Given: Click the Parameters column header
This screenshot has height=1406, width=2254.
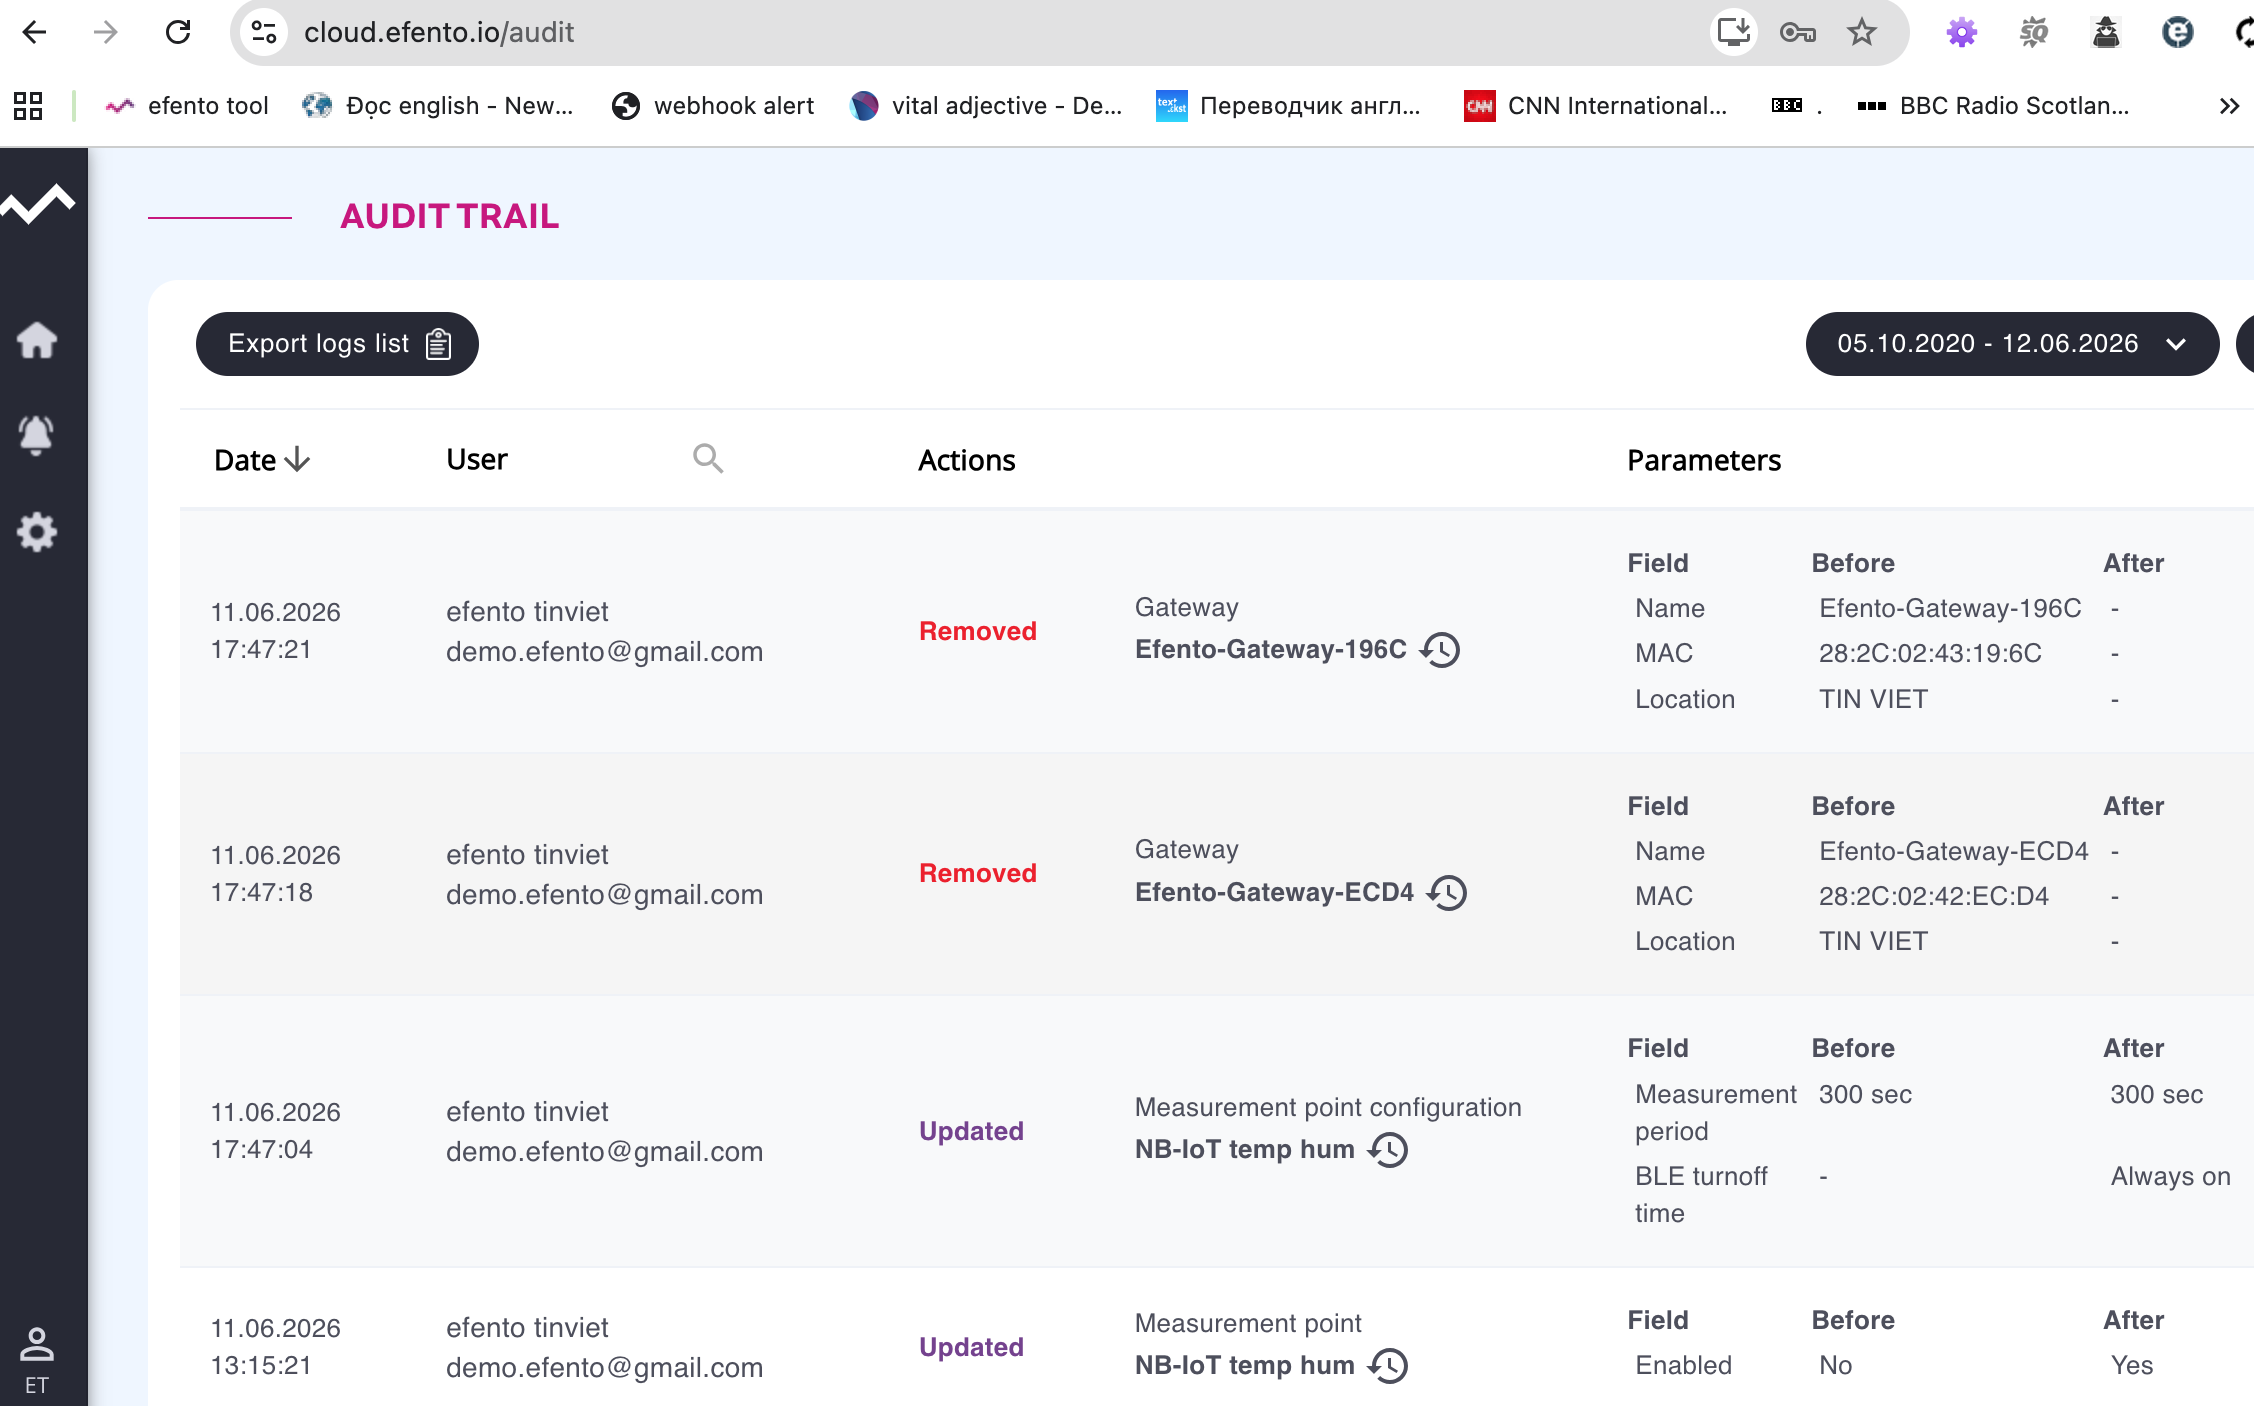Looking at the screenshot, I should (x=1704, y=460).
